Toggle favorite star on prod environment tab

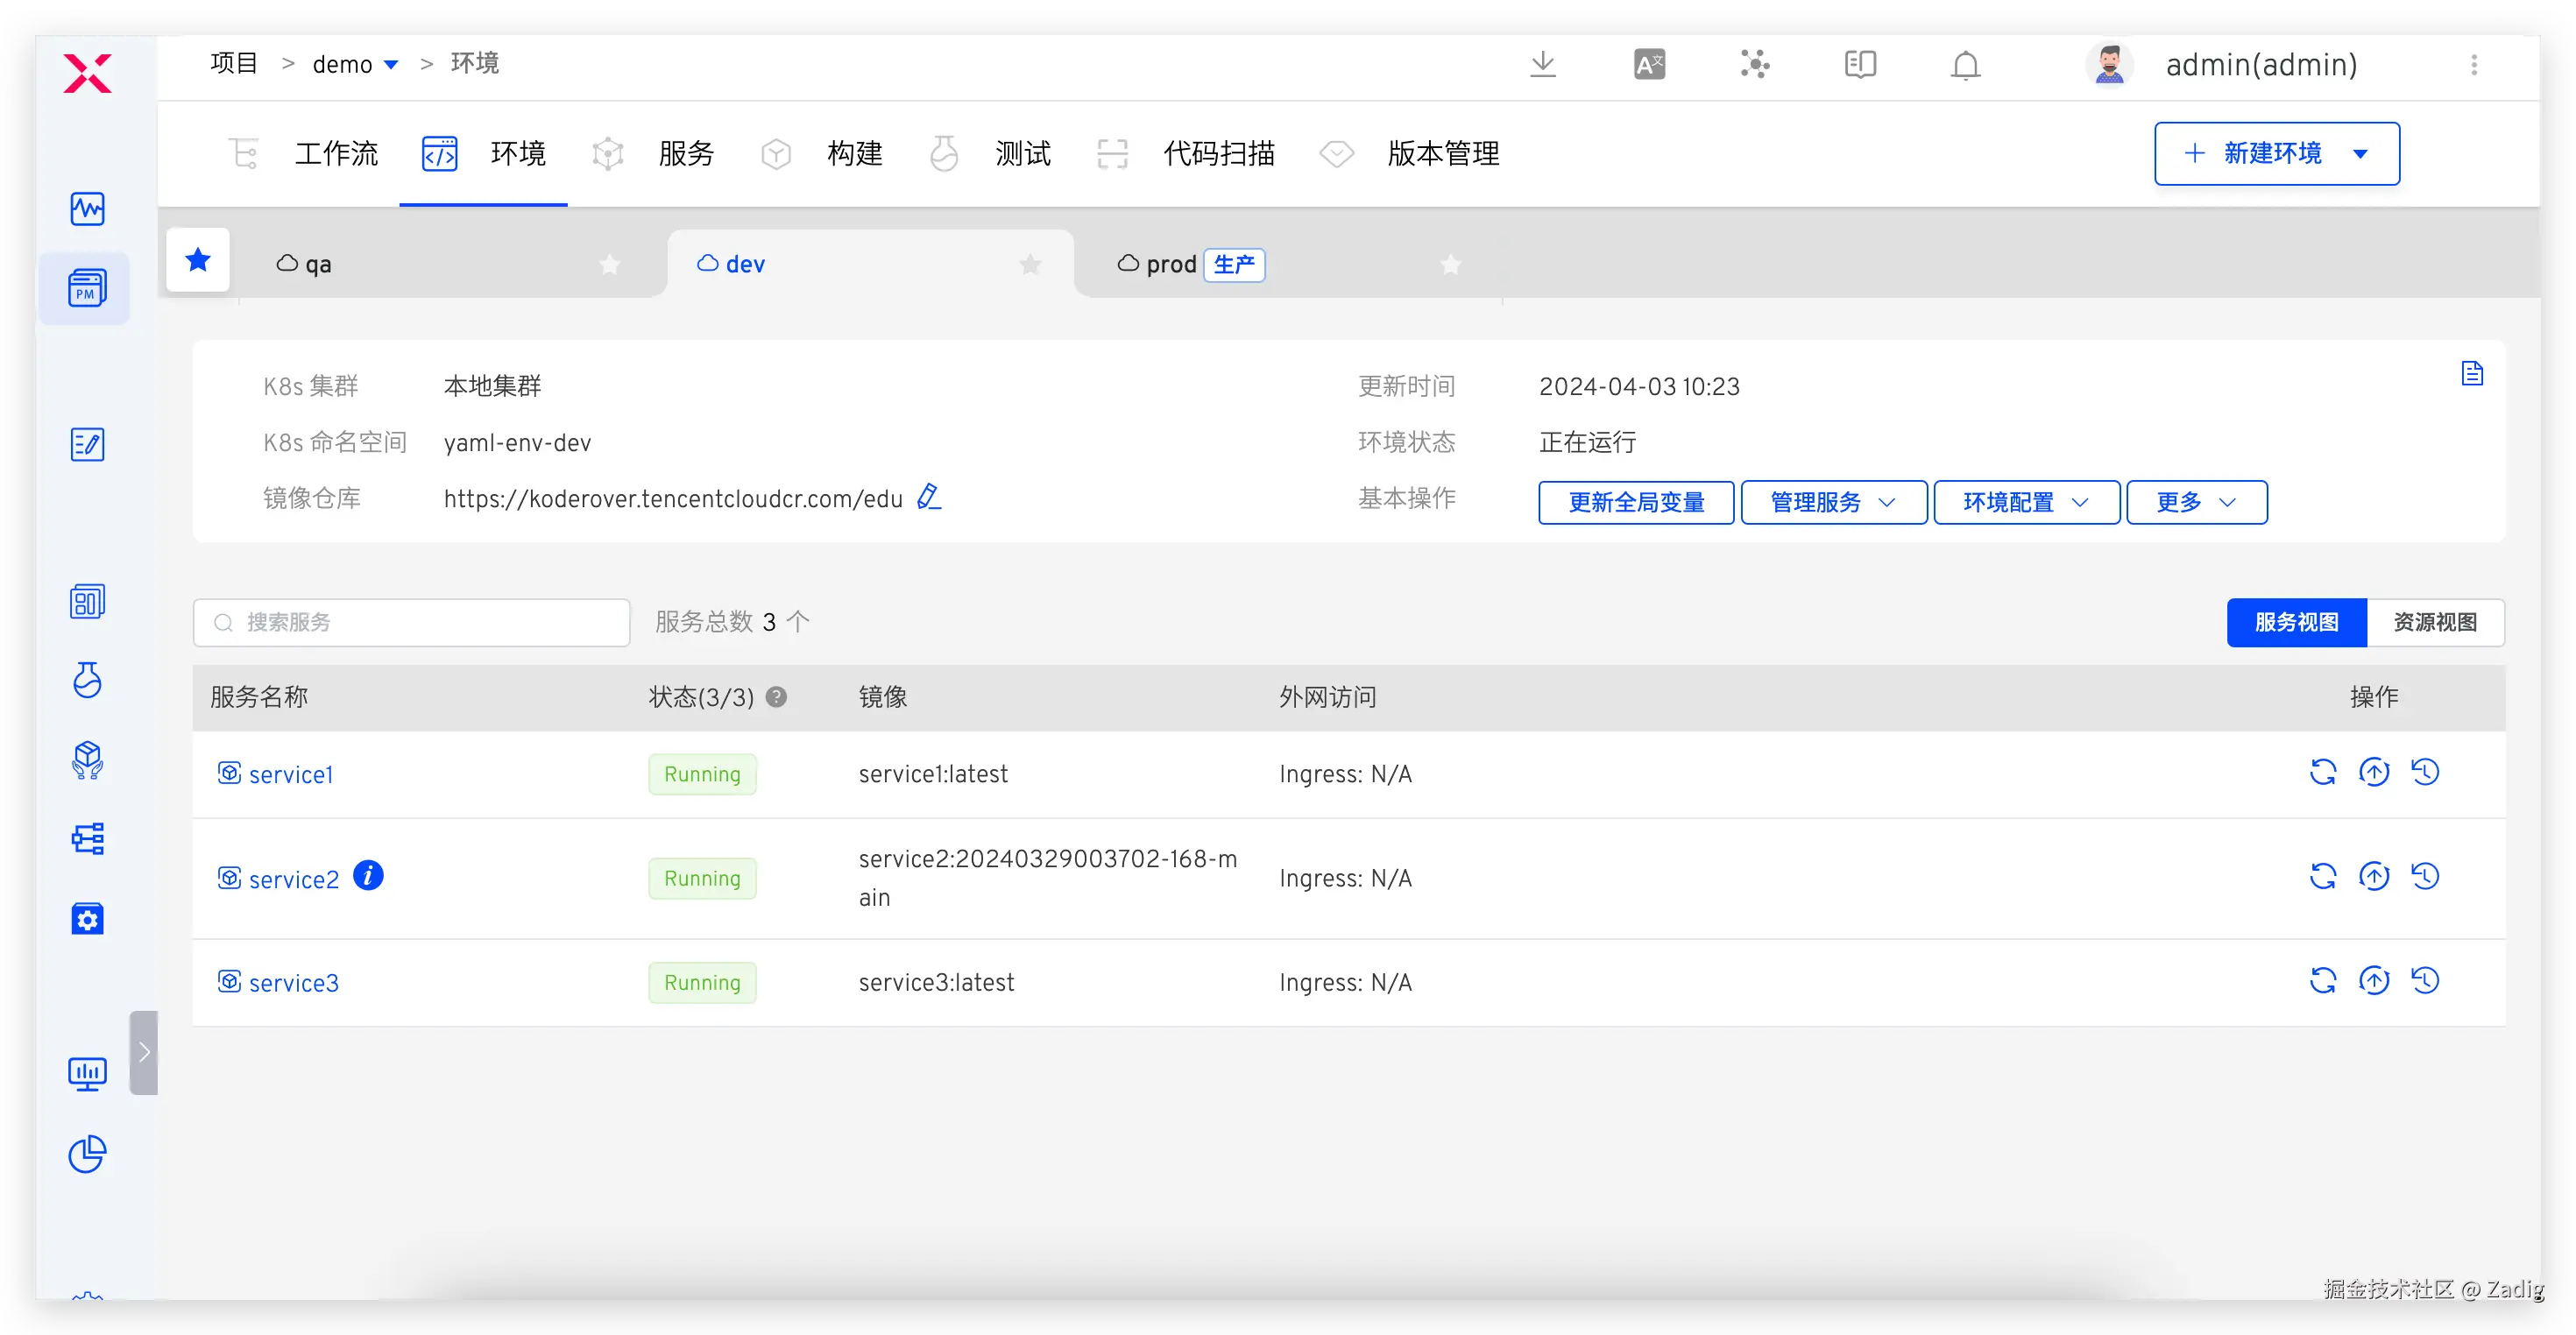click(x=1451, y=265)
